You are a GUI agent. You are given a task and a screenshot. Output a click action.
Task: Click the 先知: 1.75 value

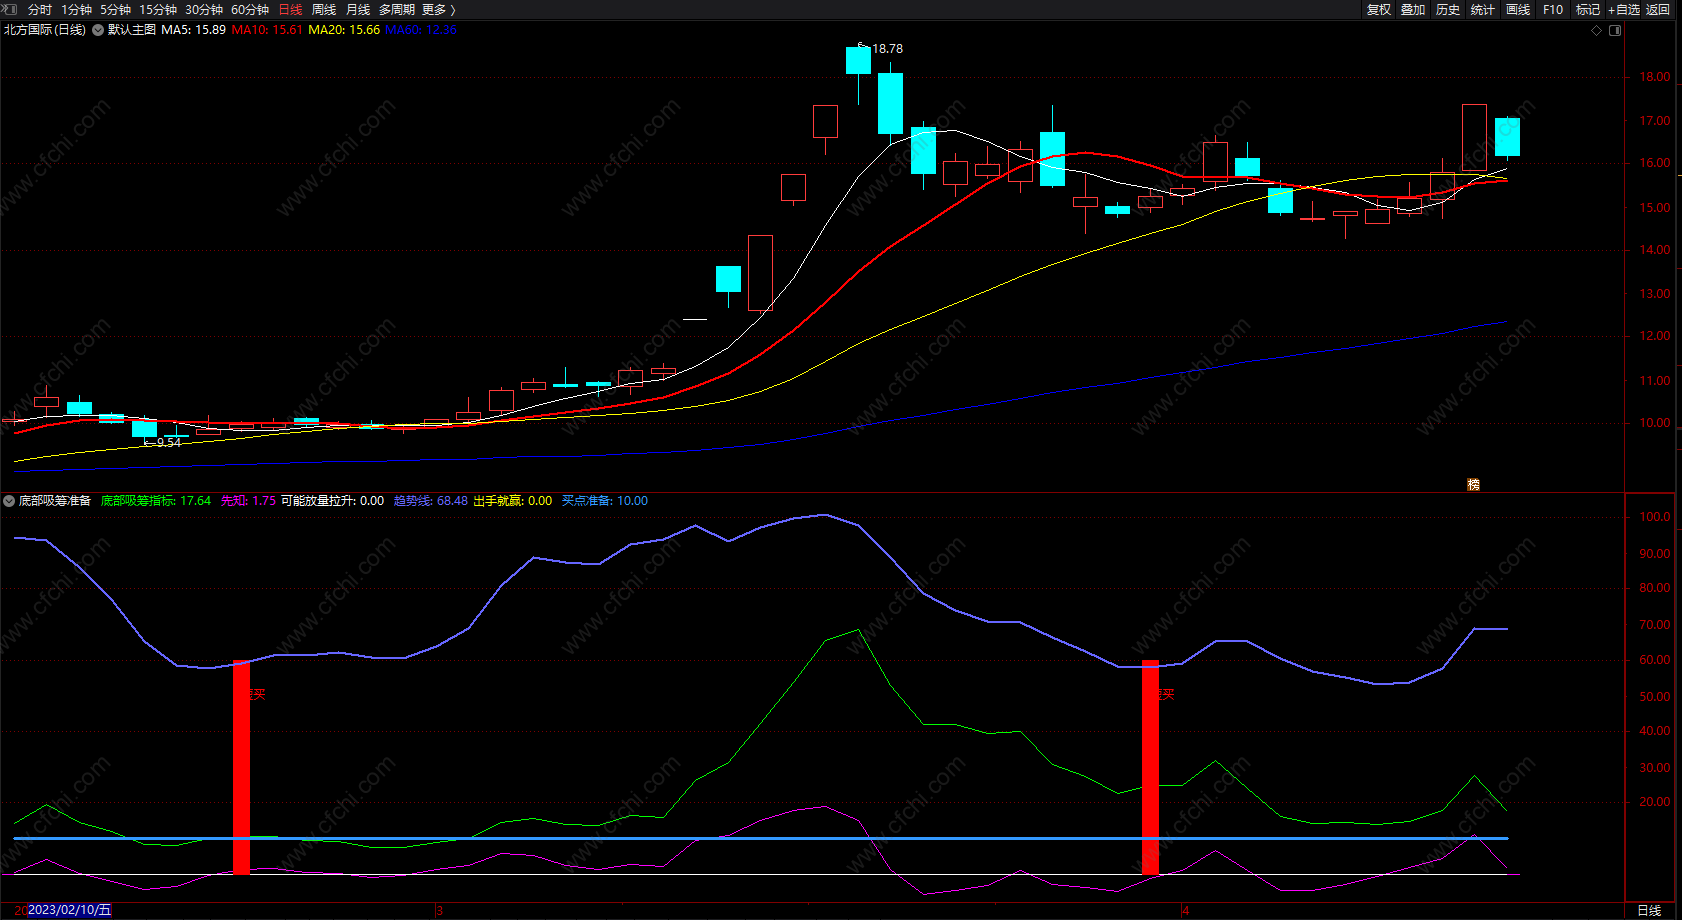tap(248, 501)
